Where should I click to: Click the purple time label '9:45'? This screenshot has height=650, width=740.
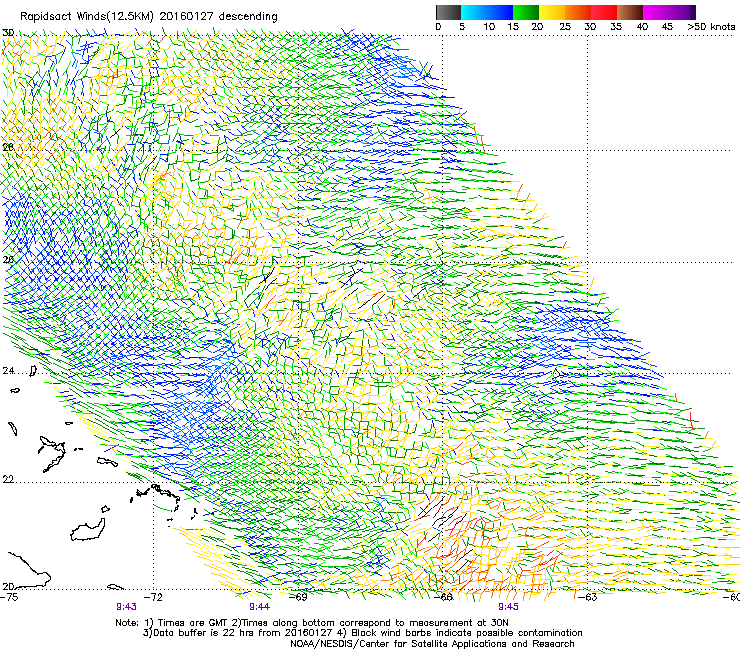[x=508, y=607]
